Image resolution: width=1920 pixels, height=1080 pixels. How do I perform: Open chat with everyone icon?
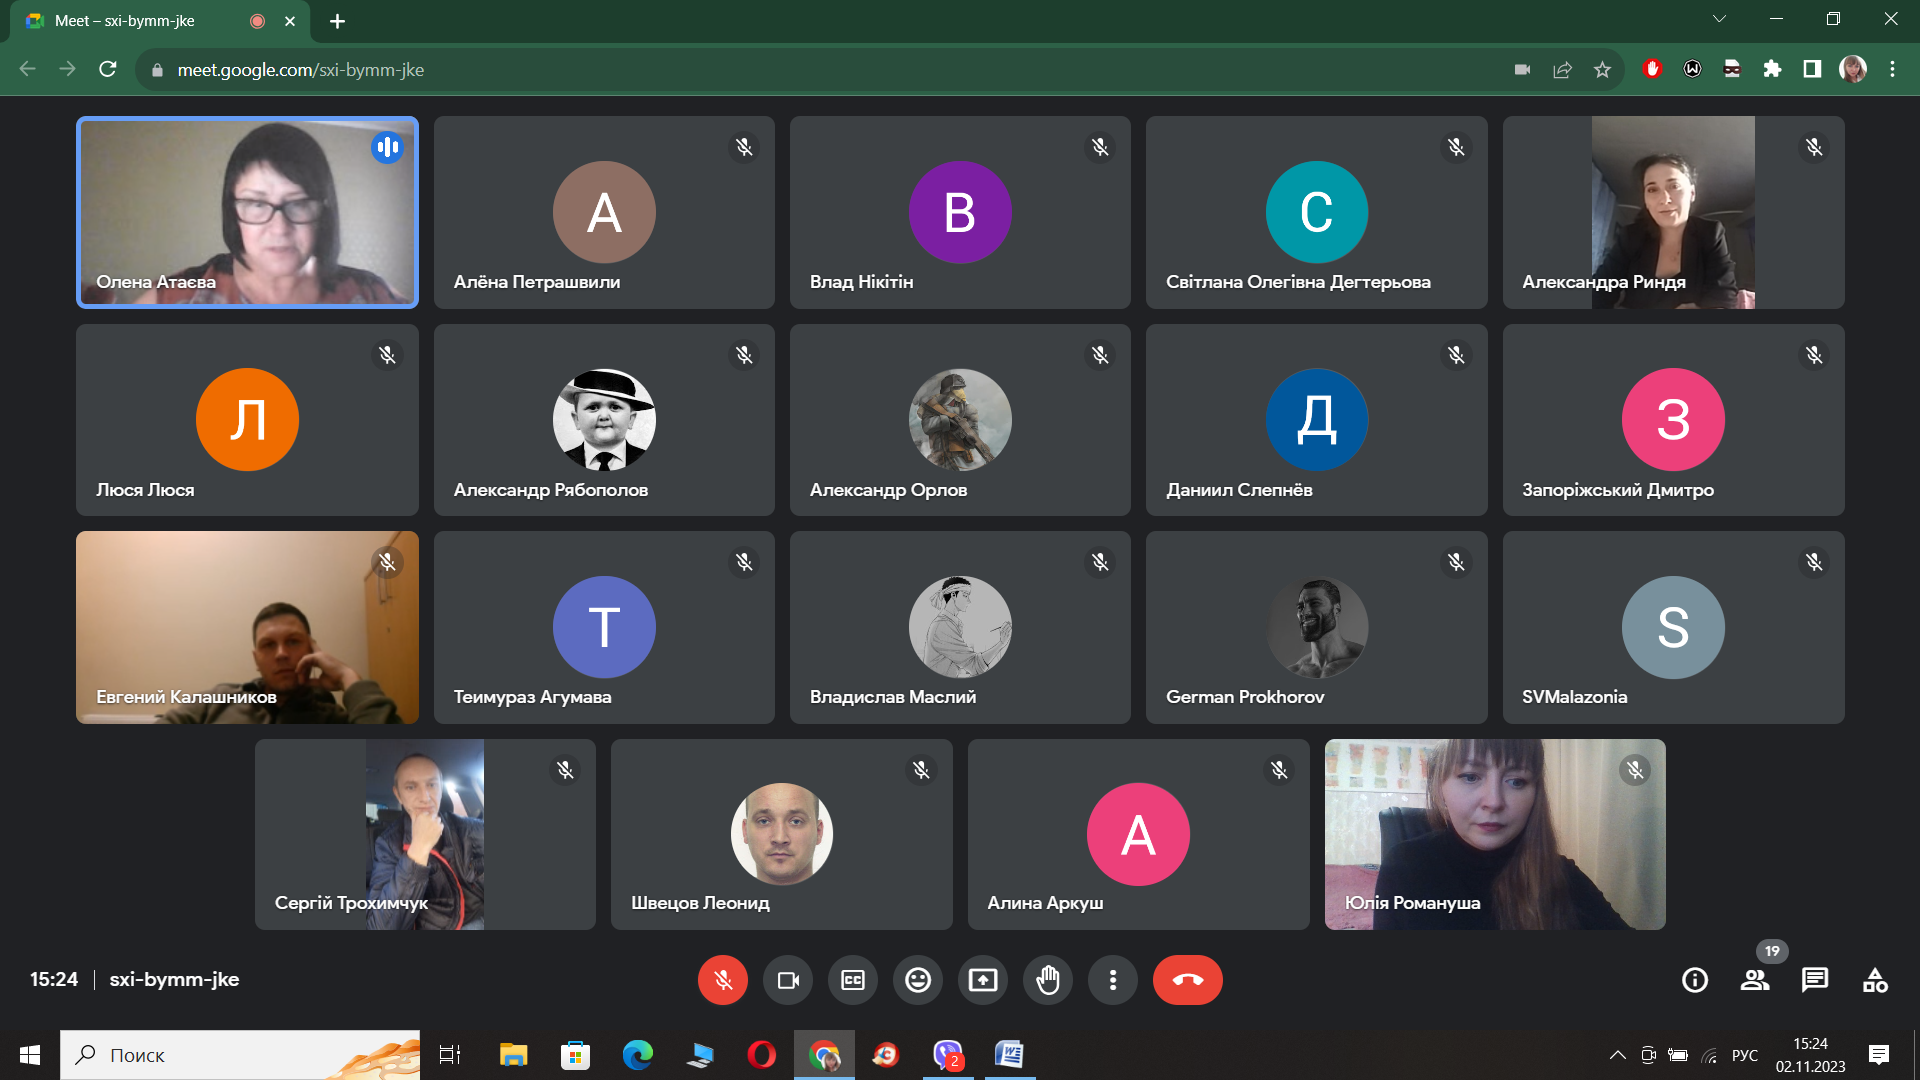click(1815, 980)
